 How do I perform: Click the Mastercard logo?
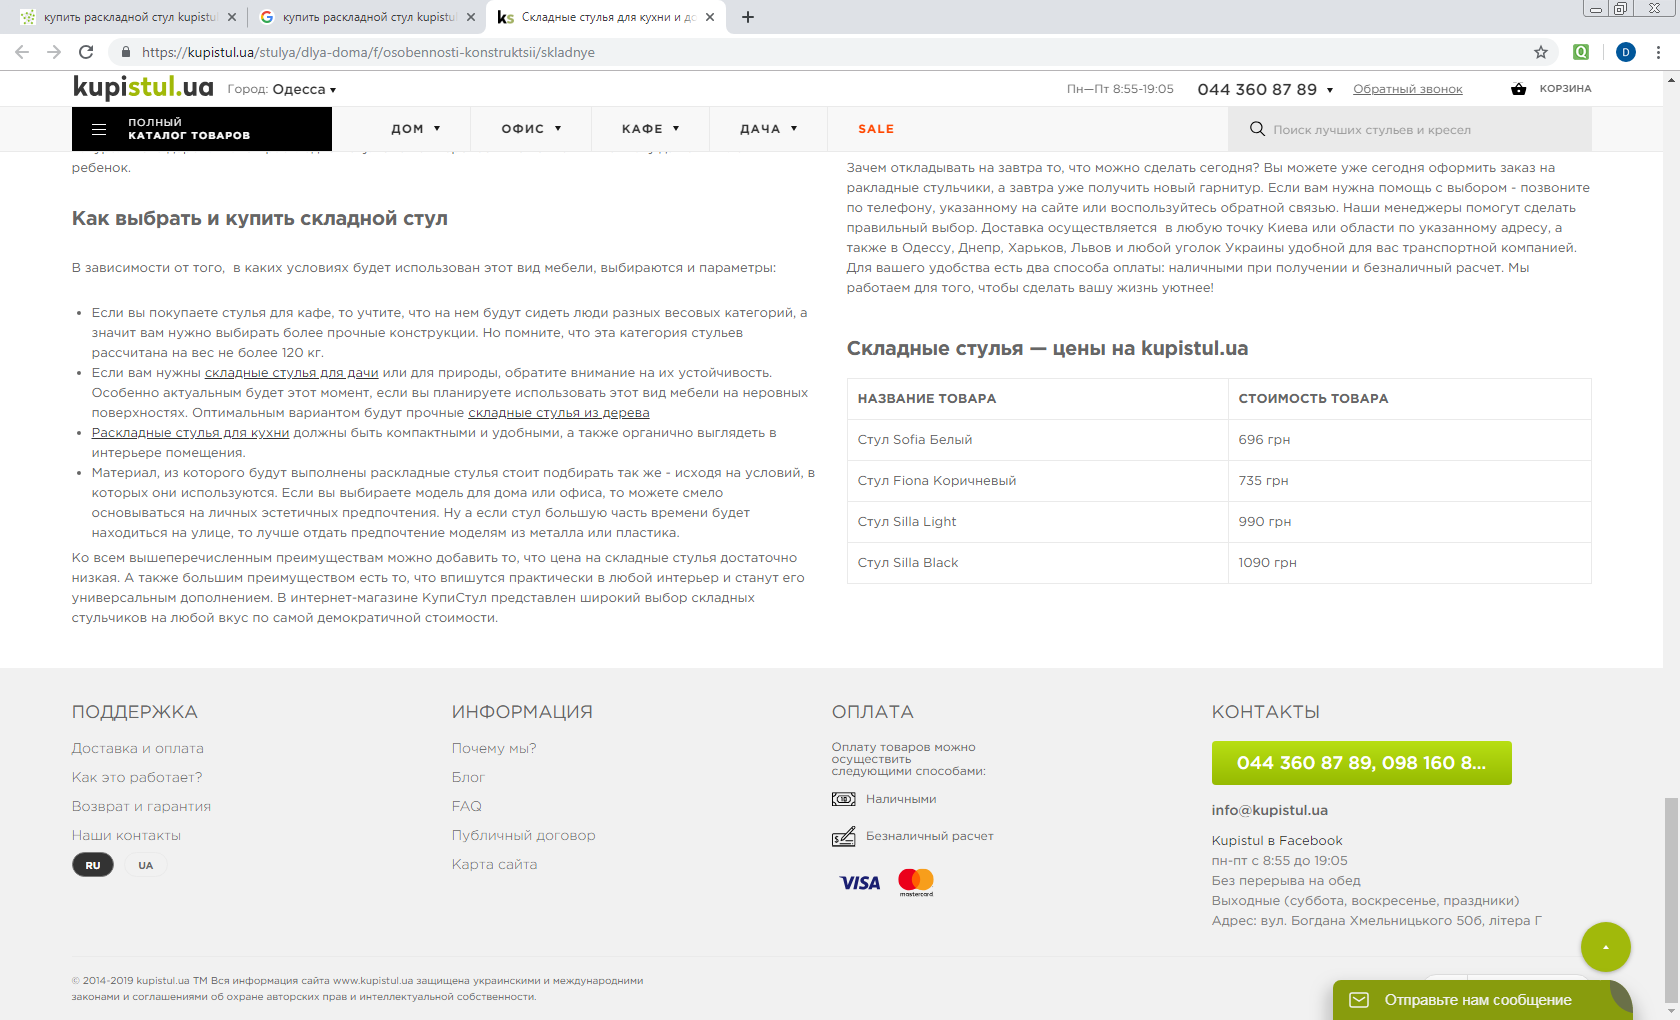[916, 882]
